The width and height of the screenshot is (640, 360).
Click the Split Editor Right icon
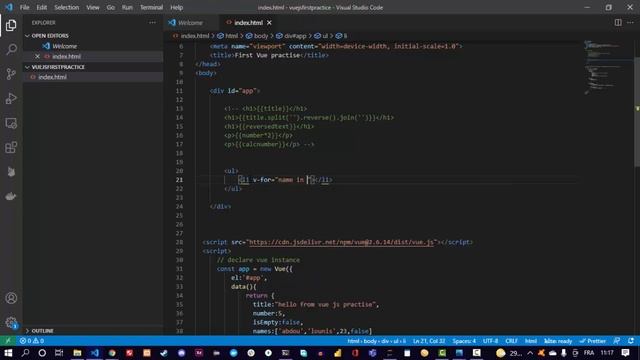tap(618, 22)
